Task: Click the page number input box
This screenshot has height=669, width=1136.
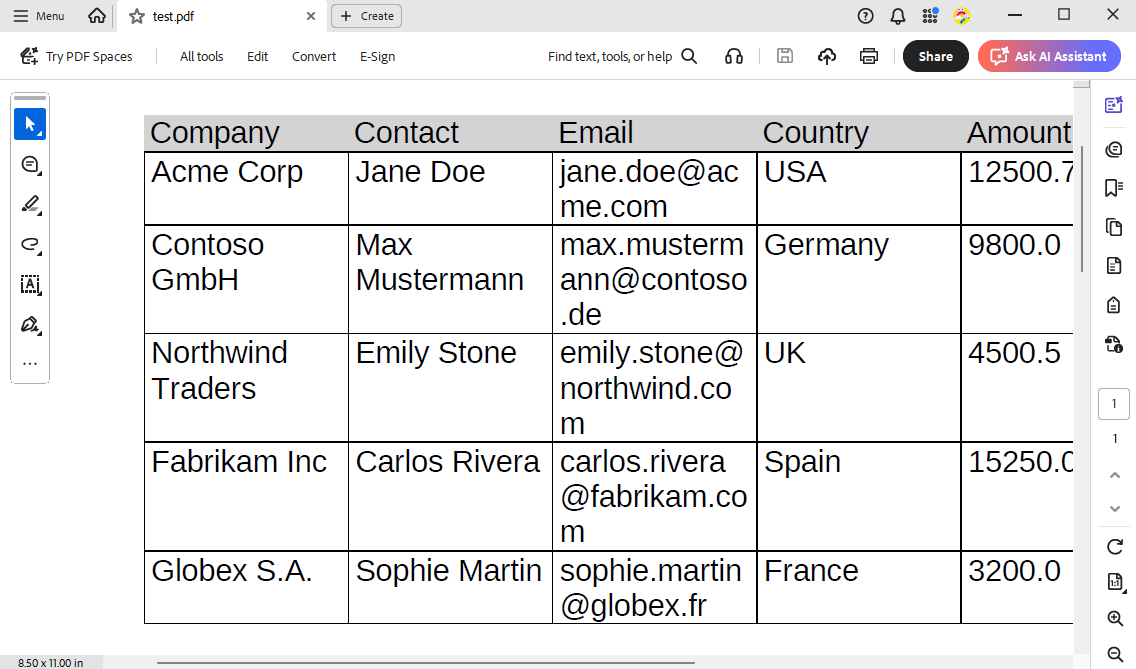Action: coord(1114,404)
